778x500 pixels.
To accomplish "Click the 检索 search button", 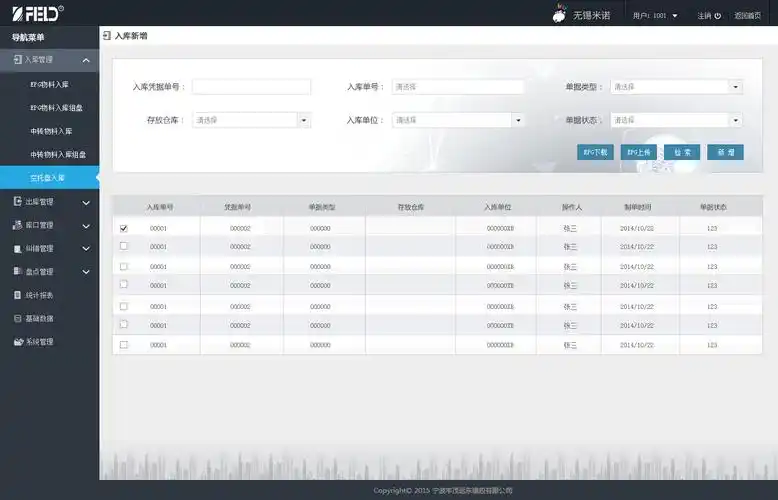I will (x=682, y=152).
